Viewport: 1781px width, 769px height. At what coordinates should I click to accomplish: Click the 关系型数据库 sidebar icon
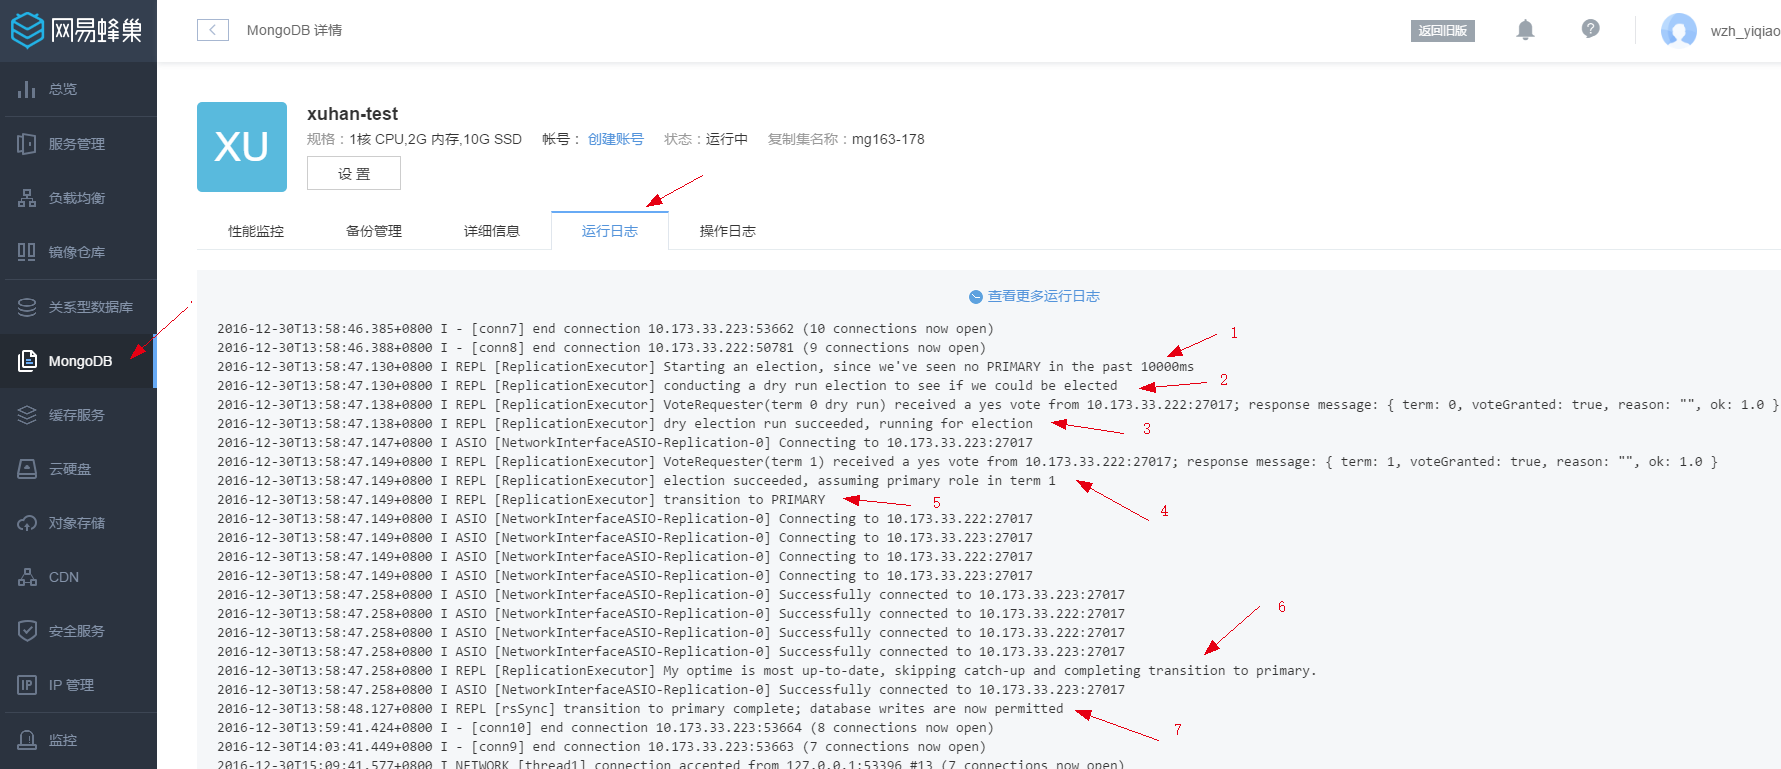tap(27, 307)
